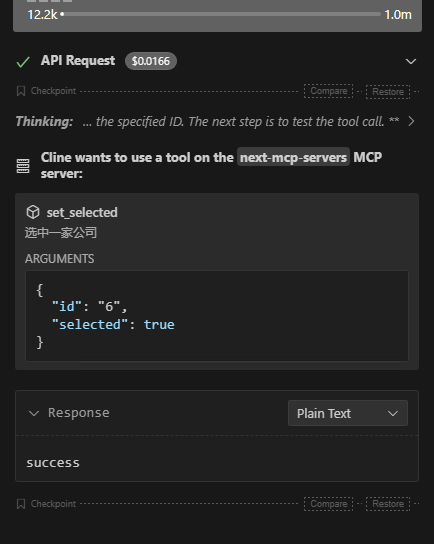Viewport: 434px width, 544px height.
Task: Click the next-mcp-servers server name tag
Action: point(293,158)
